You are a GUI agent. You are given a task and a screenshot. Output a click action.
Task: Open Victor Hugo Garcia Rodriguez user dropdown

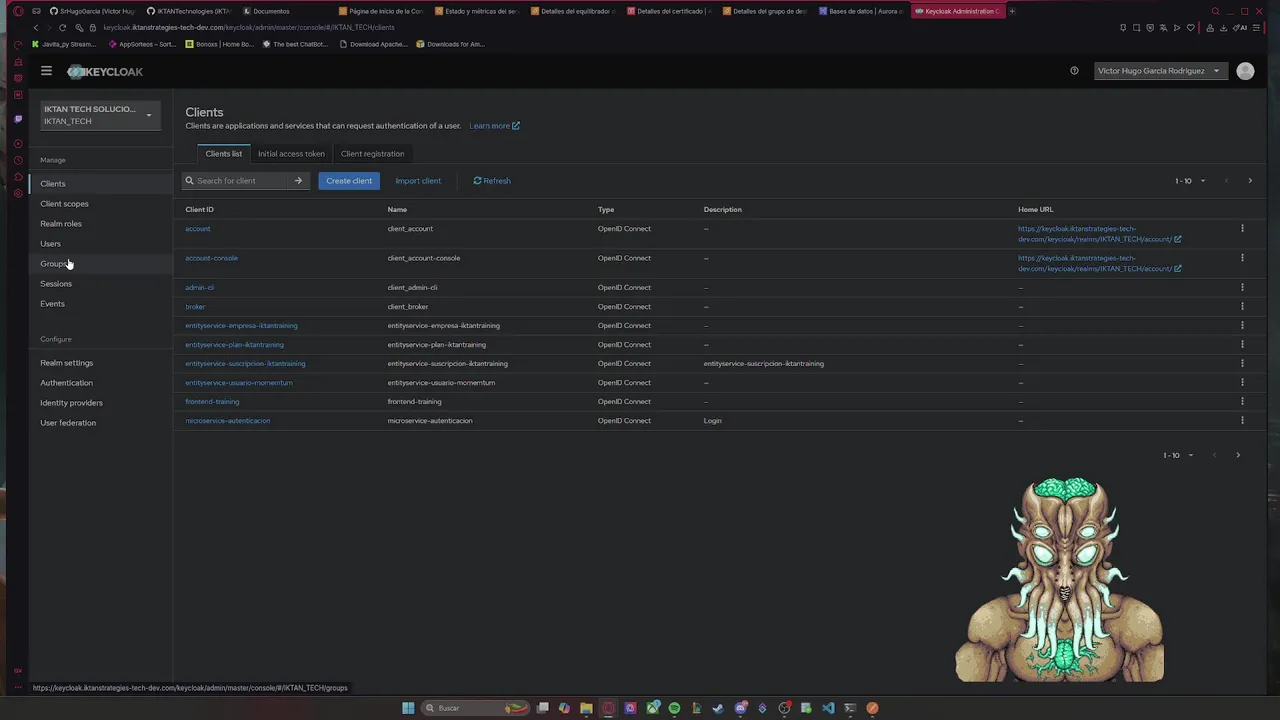click(1158, 71)
